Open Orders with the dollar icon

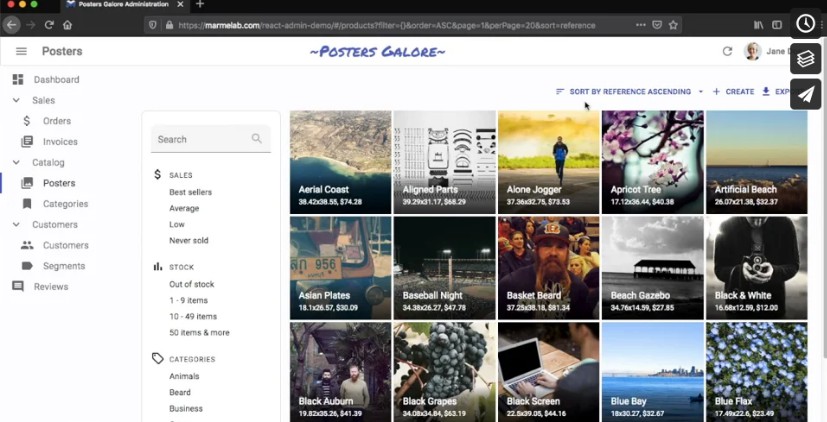[x=56, y=121]
